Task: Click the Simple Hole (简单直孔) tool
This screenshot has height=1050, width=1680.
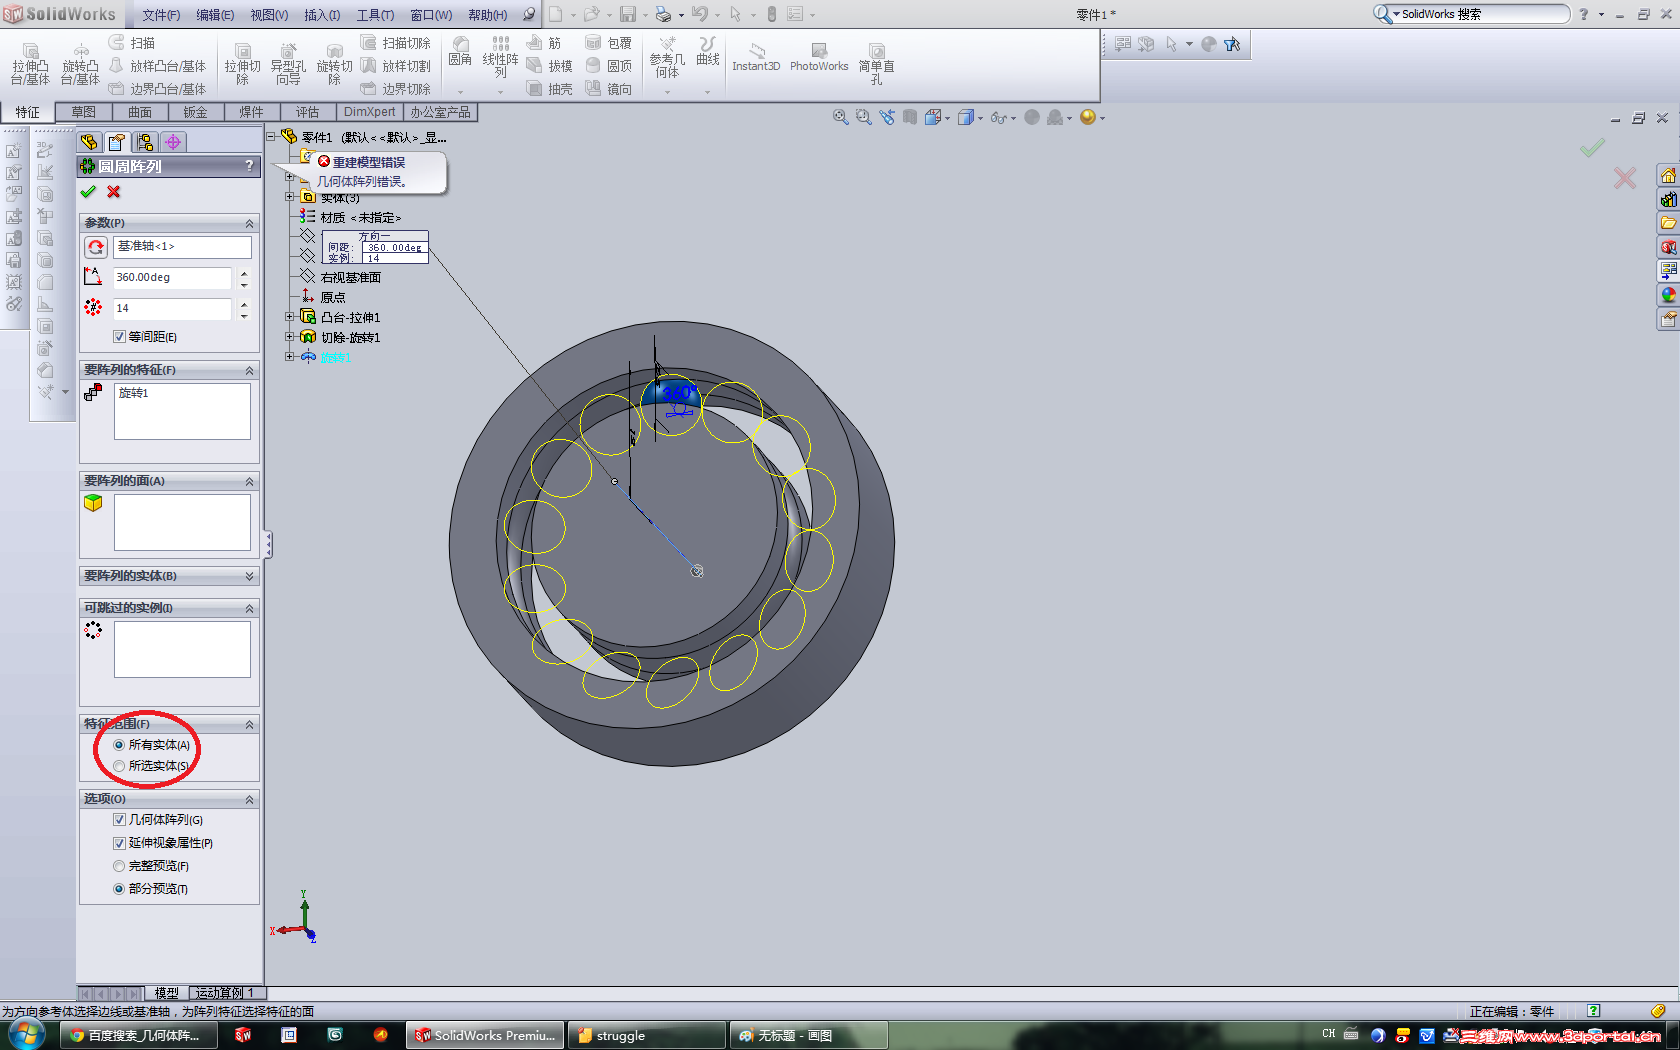Action: click(876, 64)
